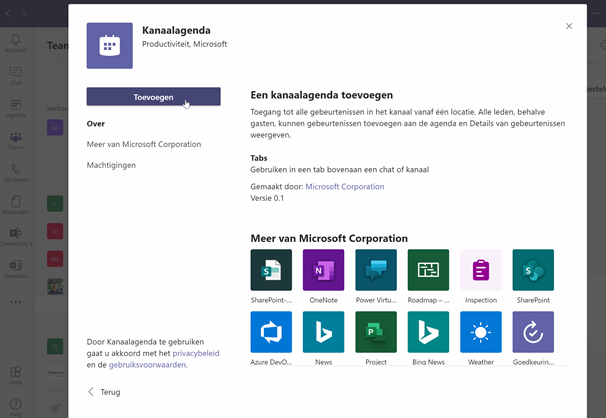Select the Machtigingen section
Screen dimensions: 606x418
point(111,165)
